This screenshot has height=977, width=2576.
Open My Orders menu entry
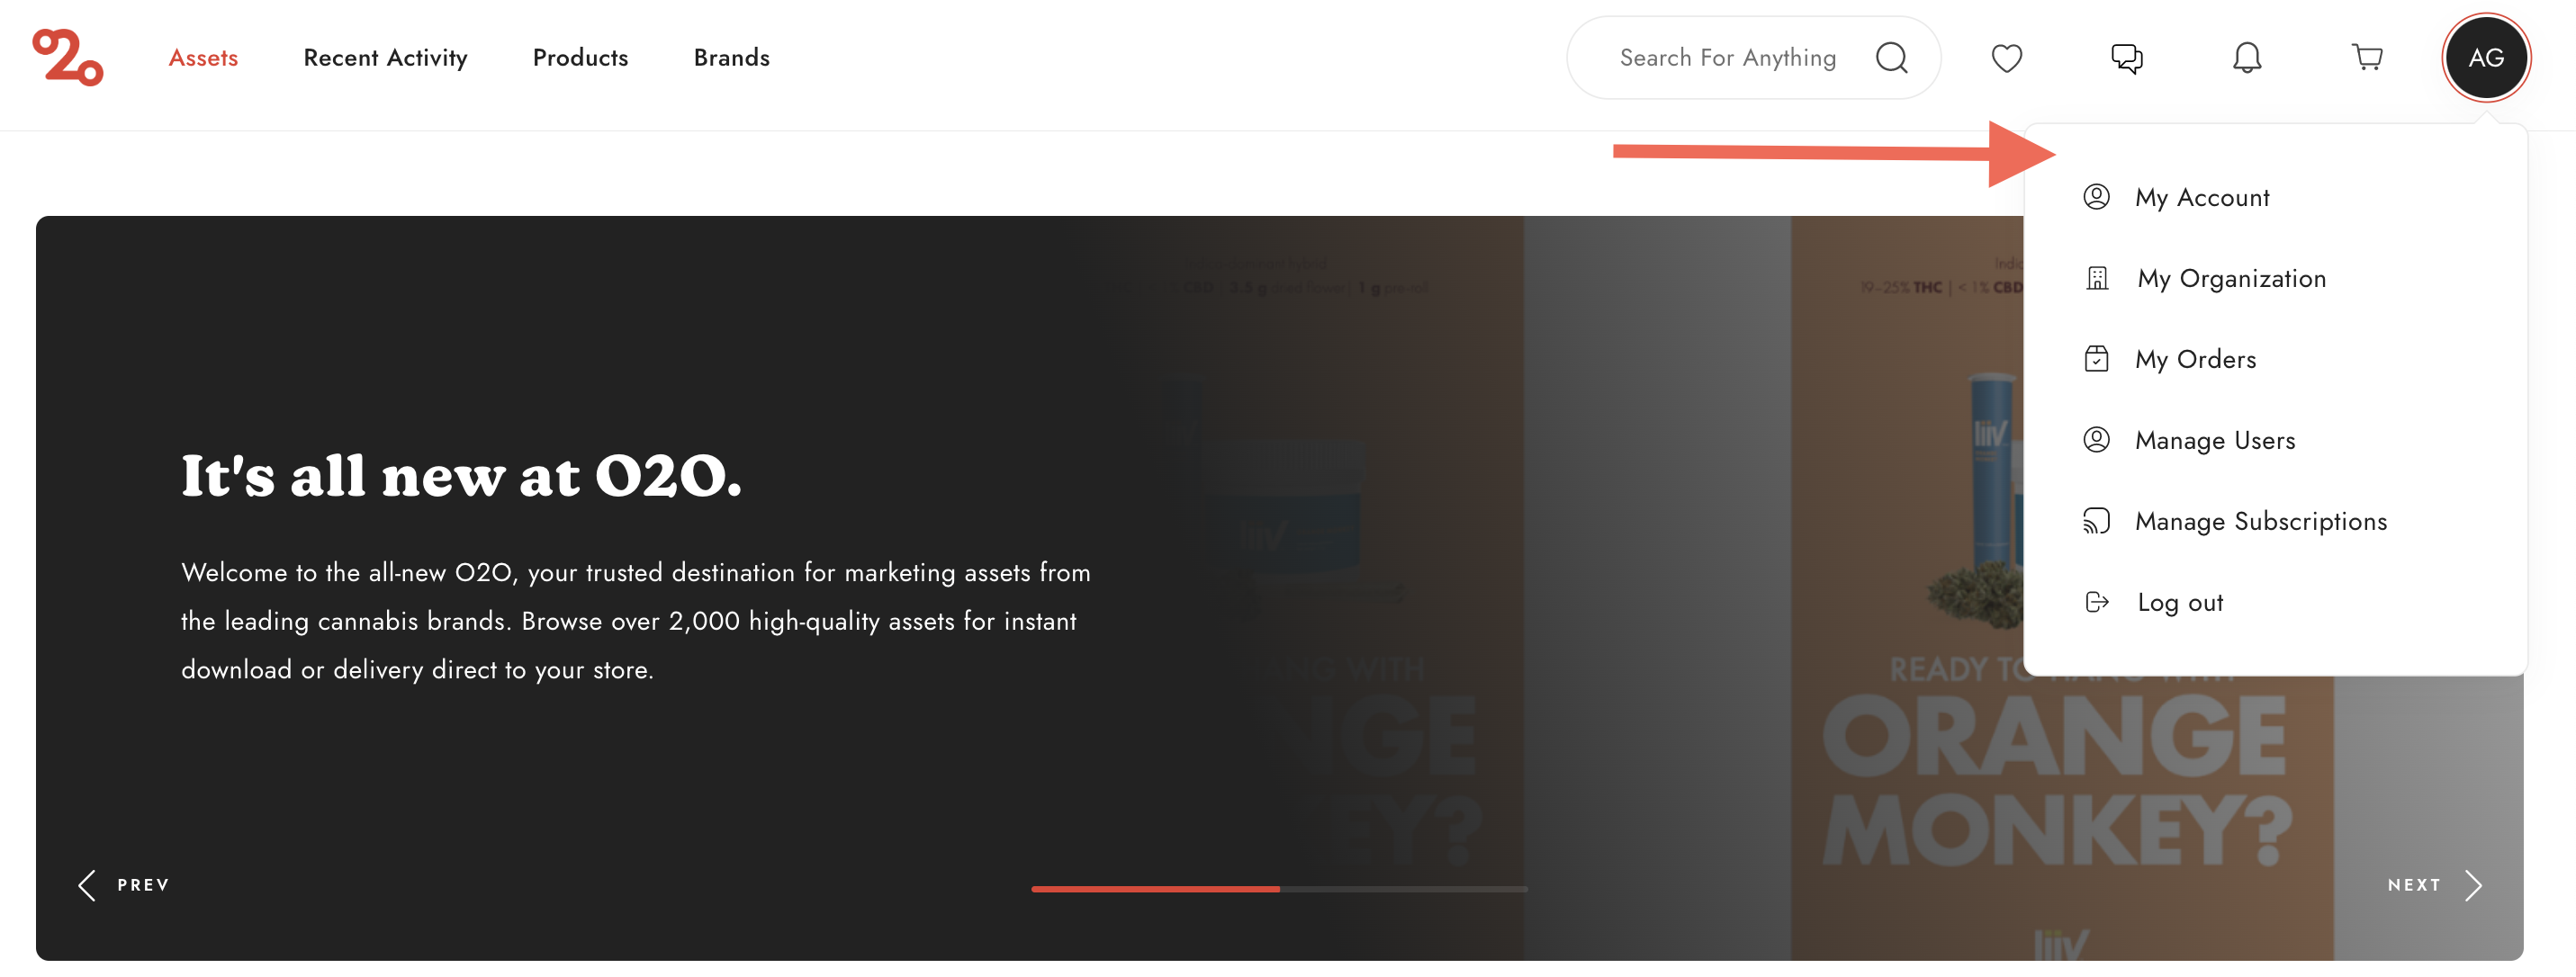(x=2195, y=359)
